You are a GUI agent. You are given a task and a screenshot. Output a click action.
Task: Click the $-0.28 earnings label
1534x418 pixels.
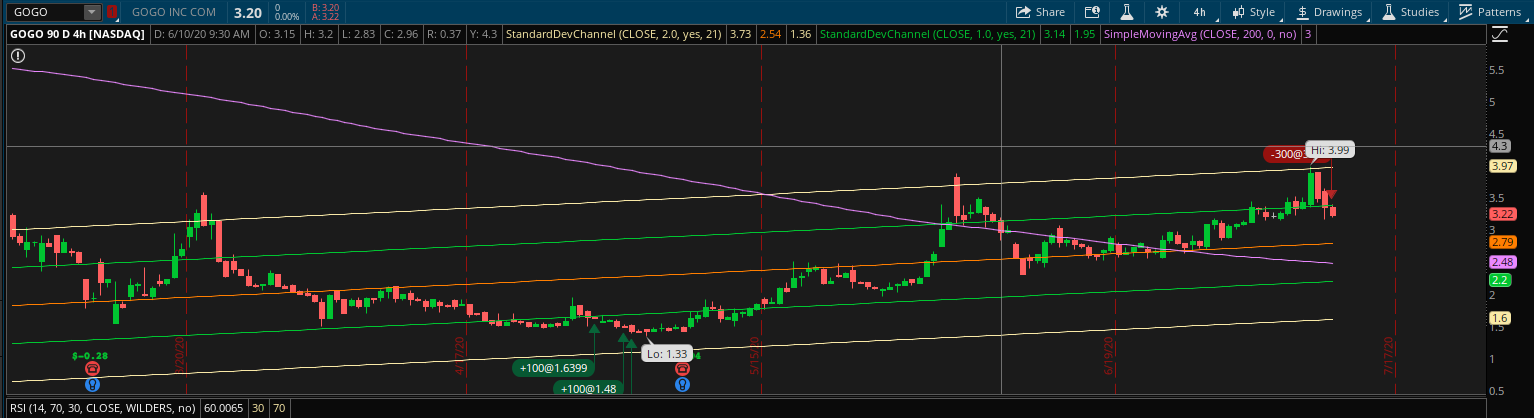pos(90,355)
